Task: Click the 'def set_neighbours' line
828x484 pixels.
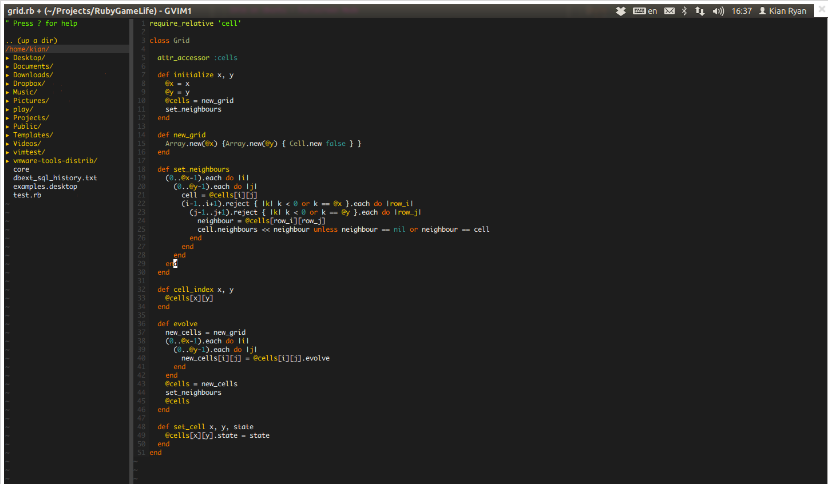Action: point(193,169)
